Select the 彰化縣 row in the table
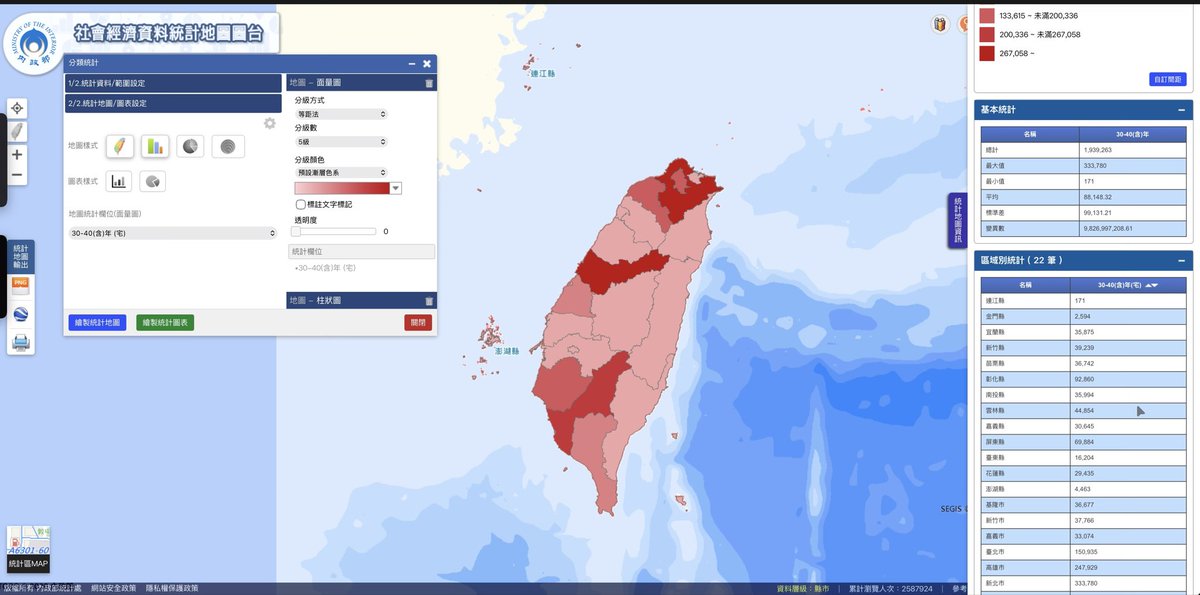The height and width of the screenshot is (595, 1200). coord(1083,379)
